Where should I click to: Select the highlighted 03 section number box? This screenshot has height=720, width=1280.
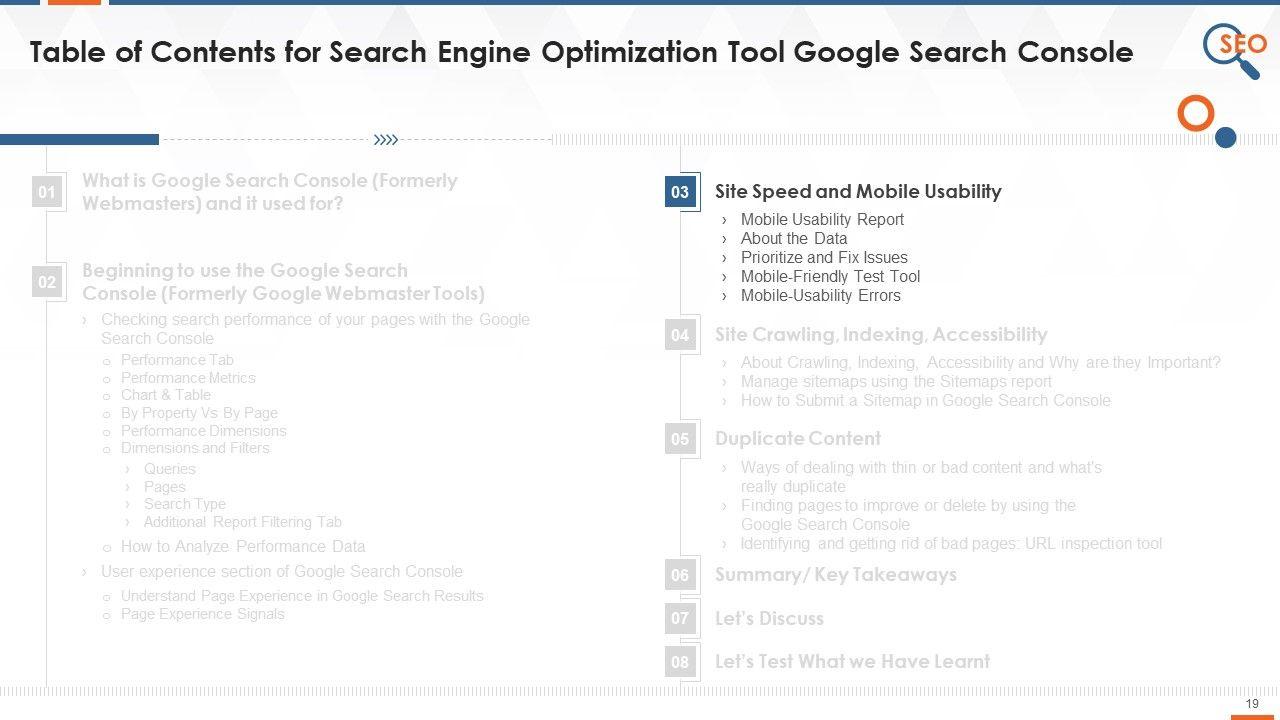(x=680, y=192)
